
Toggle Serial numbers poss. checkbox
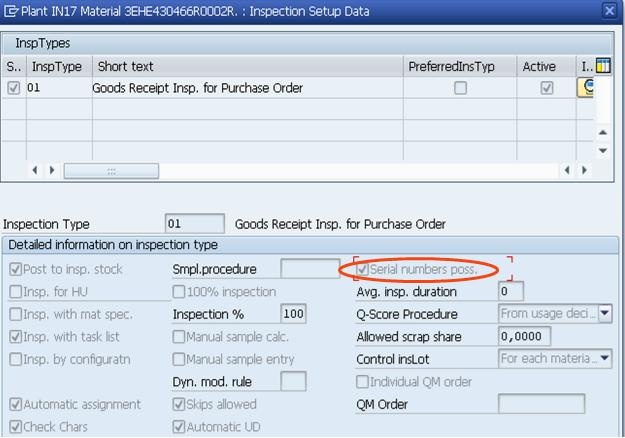pos(362,269)
